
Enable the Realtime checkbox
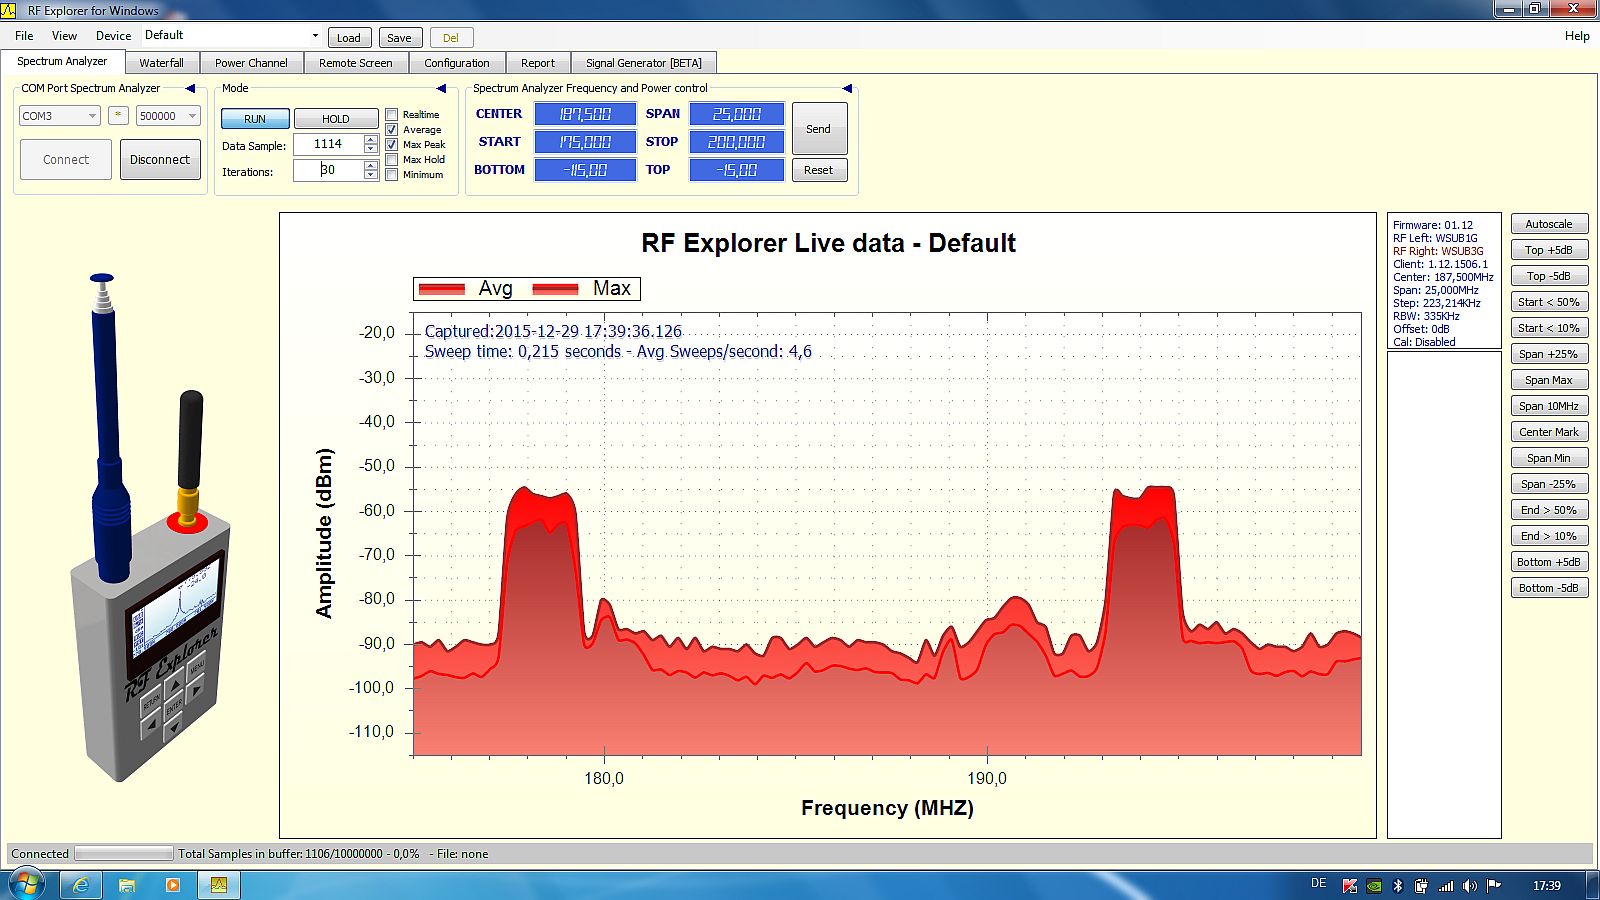392,115
